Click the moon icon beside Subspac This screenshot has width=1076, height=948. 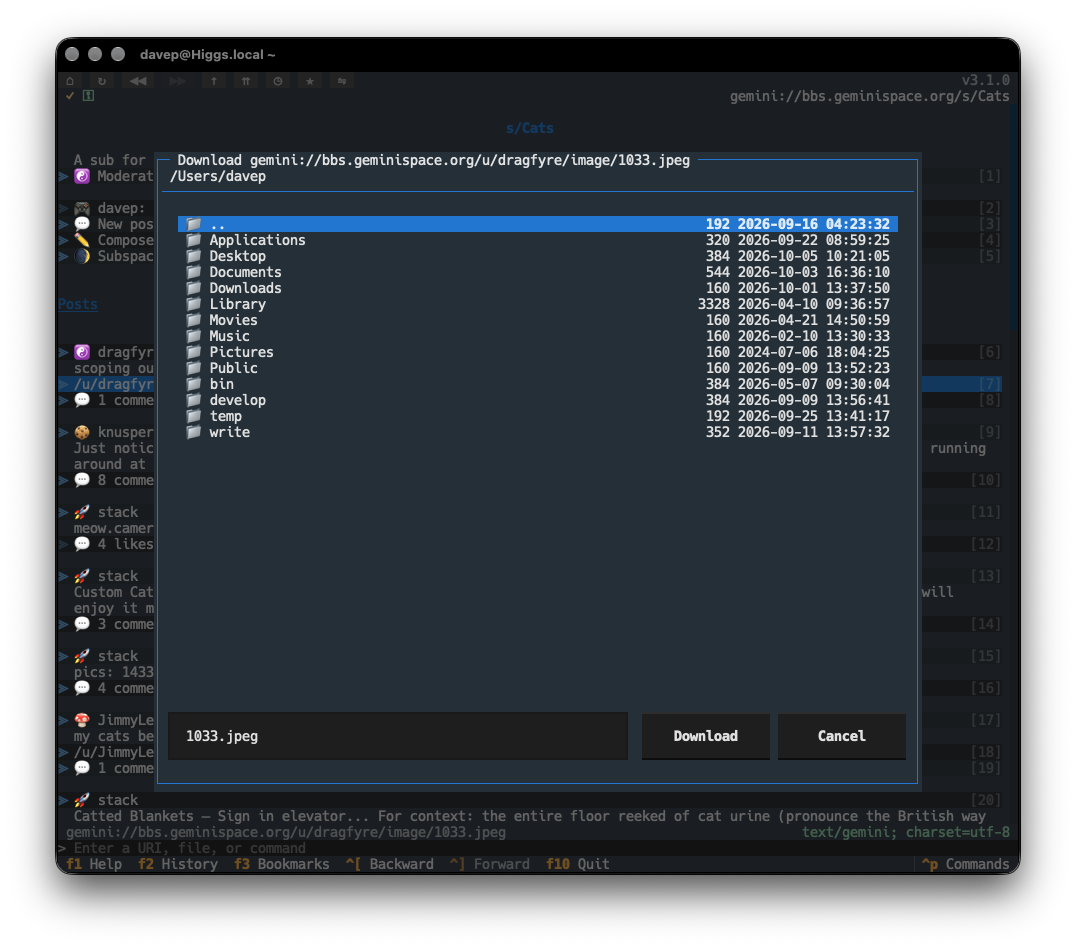coord(82,256)
